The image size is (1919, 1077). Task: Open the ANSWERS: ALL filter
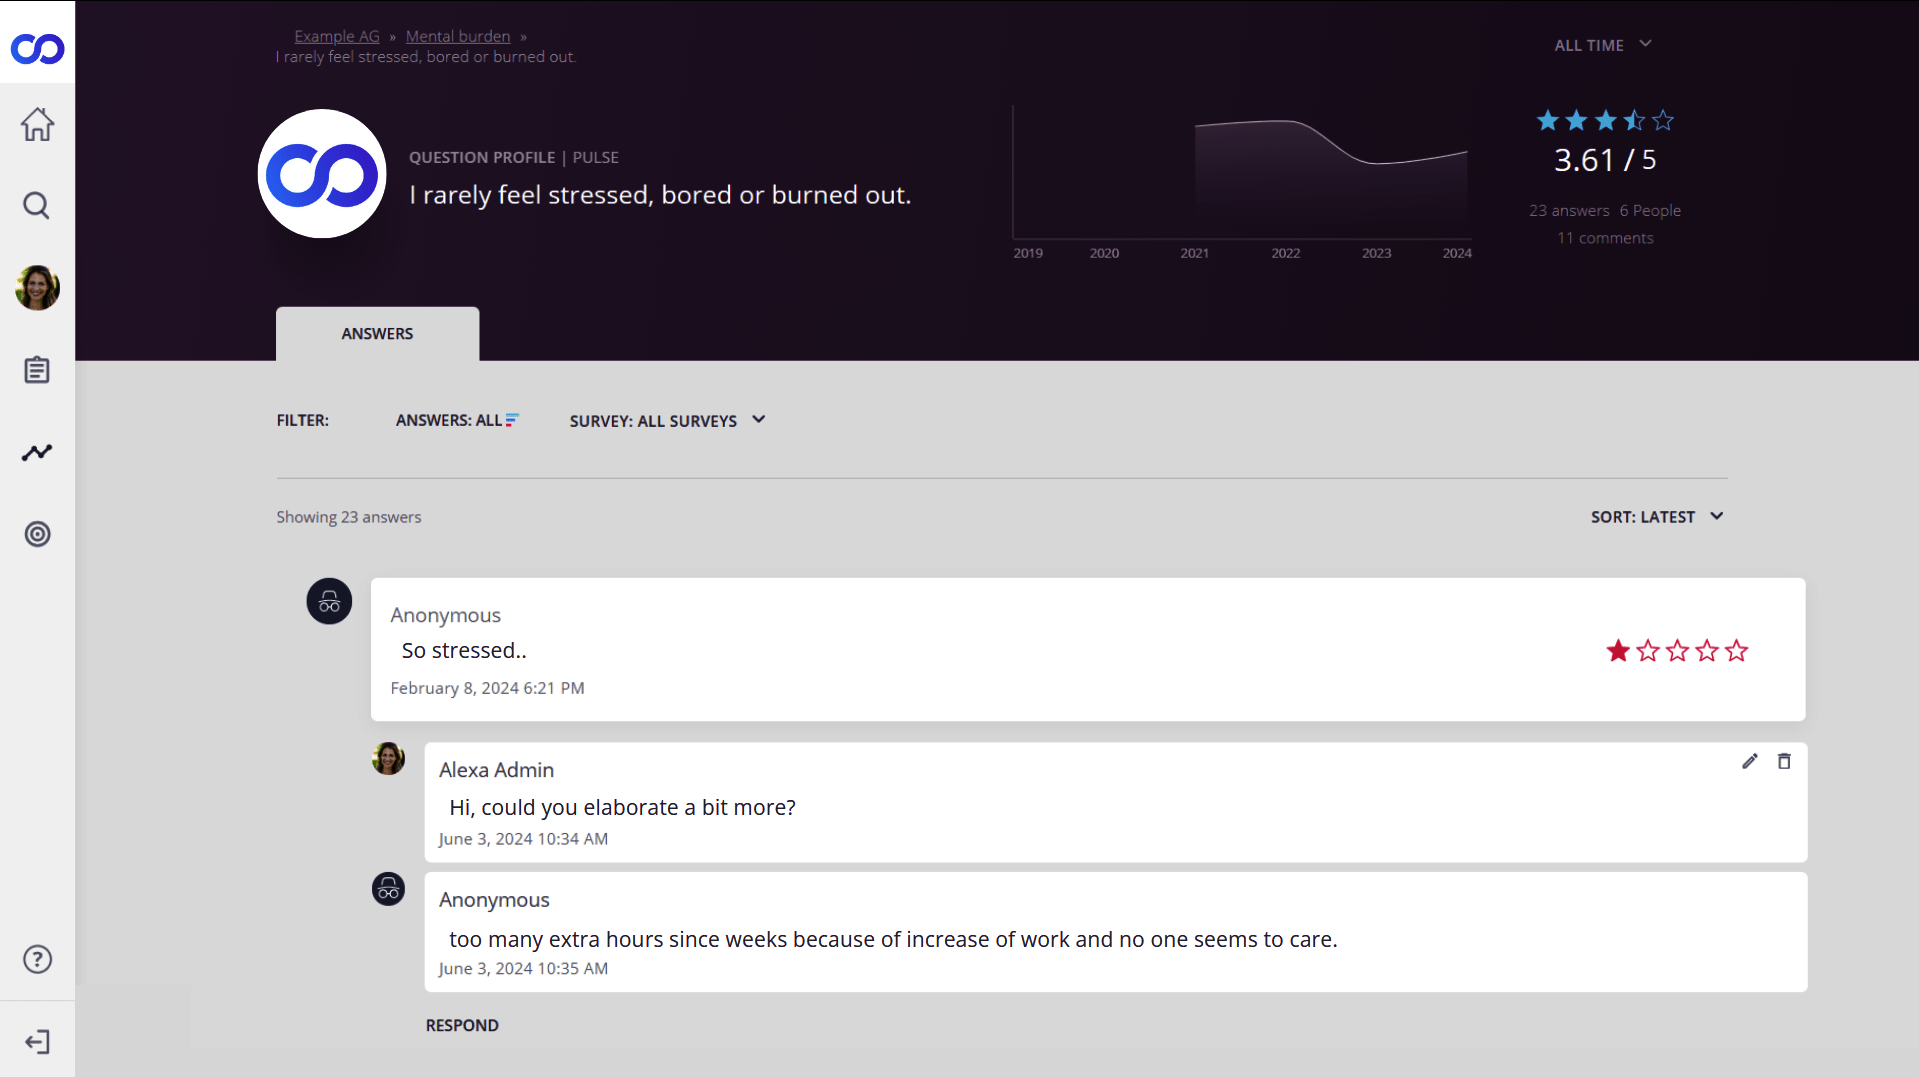tap(456, 421)
